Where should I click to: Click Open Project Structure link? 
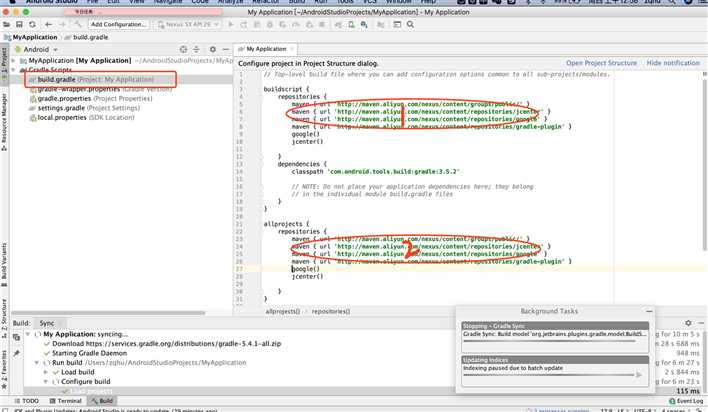pos(601,63)
